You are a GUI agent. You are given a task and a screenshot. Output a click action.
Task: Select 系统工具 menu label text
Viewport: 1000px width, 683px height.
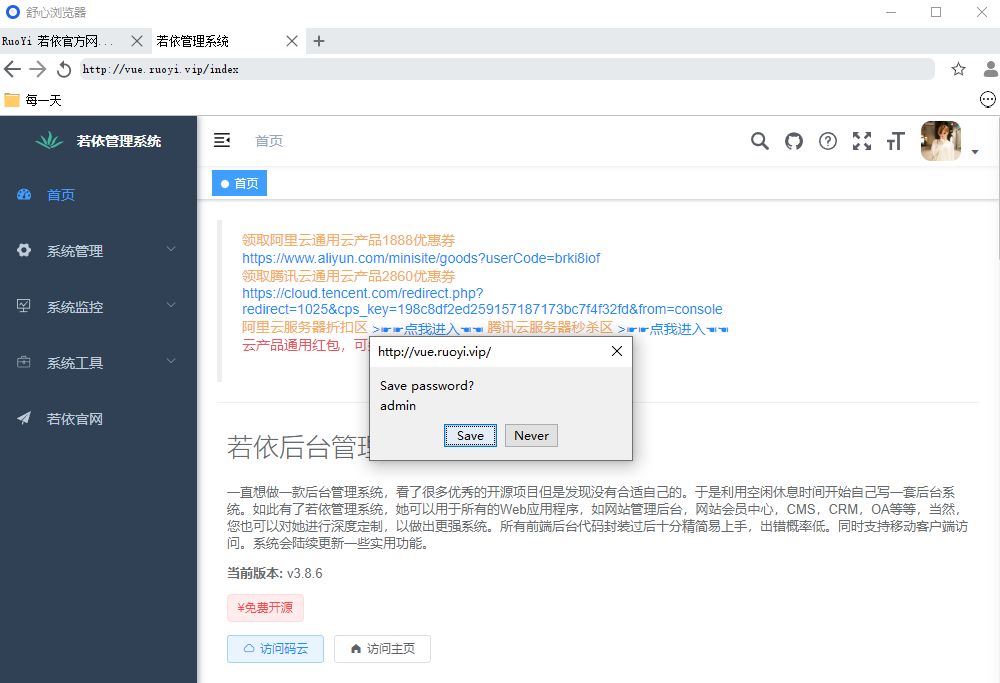pos(75,364)
